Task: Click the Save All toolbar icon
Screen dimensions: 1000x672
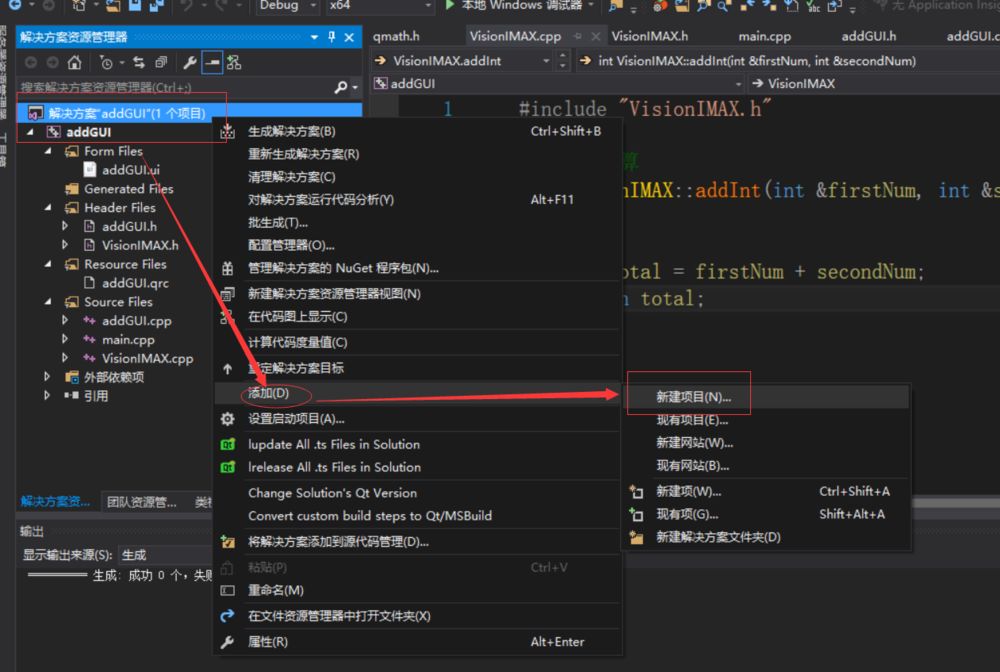Action: pyautogui.click(x=157, y=8)
